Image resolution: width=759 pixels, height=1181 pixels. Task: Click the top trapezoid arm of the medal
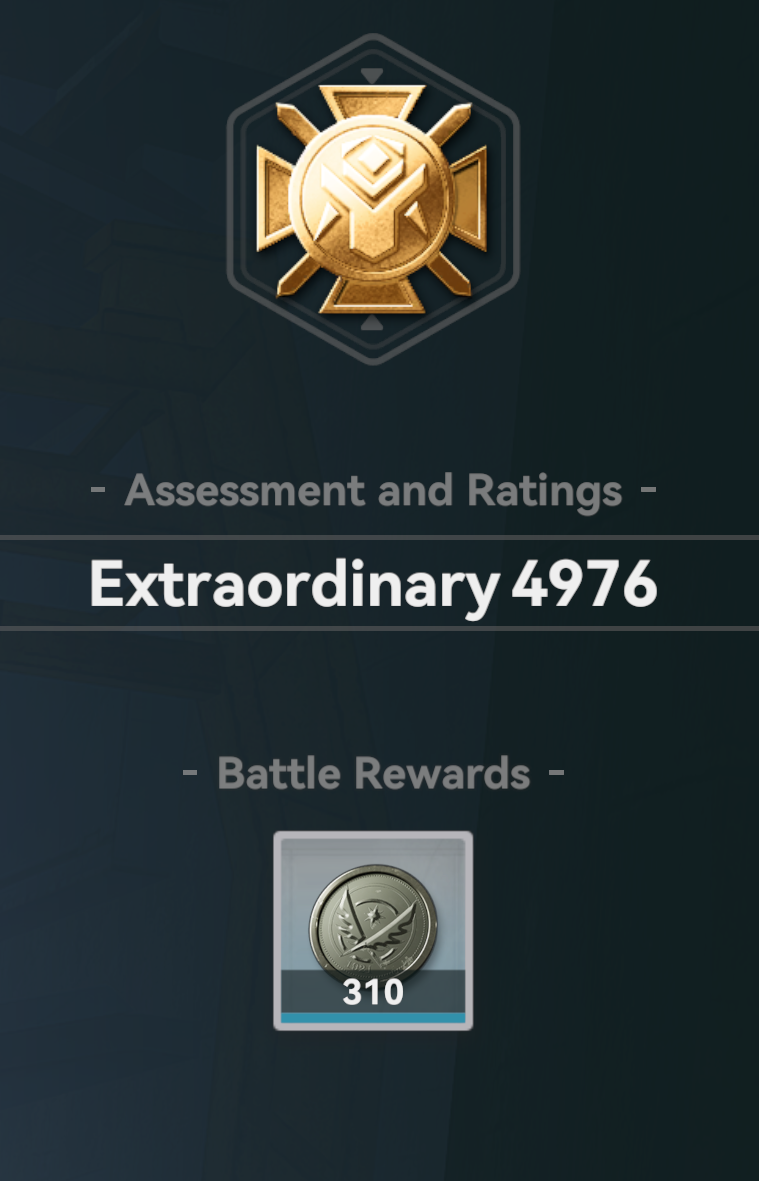click(372, 102)
